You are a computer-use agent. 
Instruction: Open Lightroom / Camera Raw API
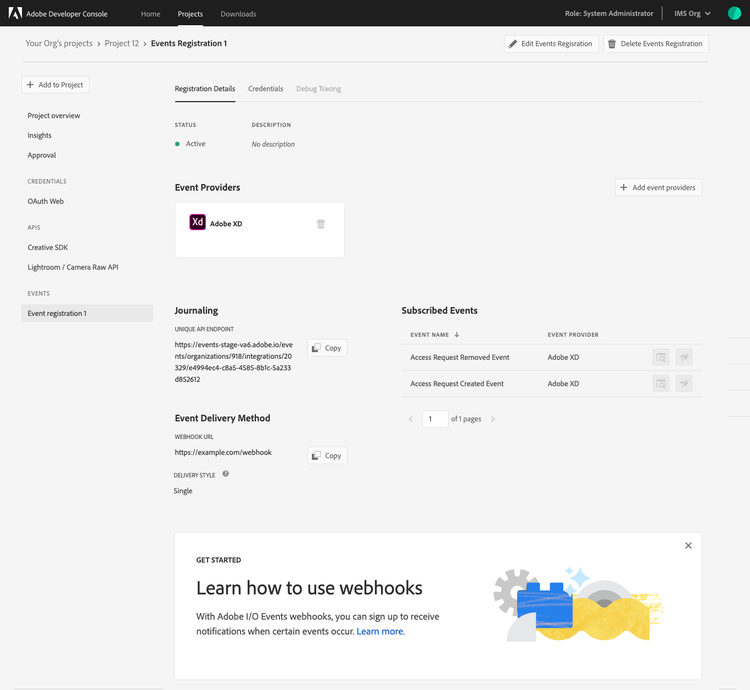(x=73, y=267)
